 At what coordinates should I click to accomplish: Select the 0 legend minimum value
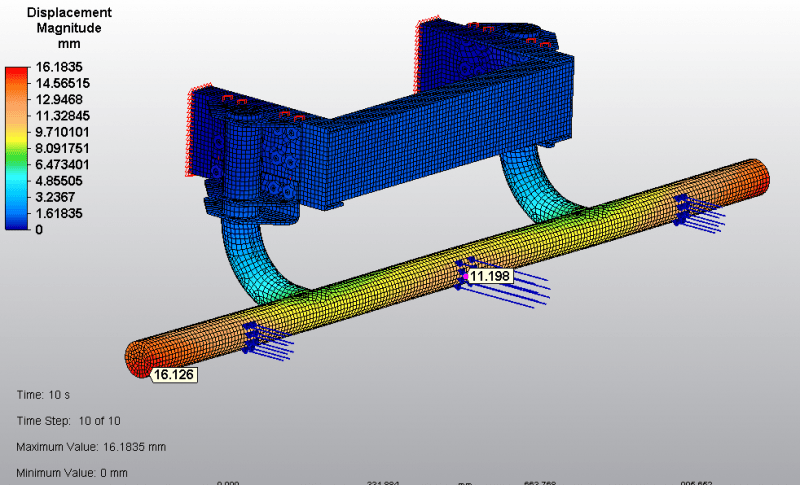[x=39, y=229]
